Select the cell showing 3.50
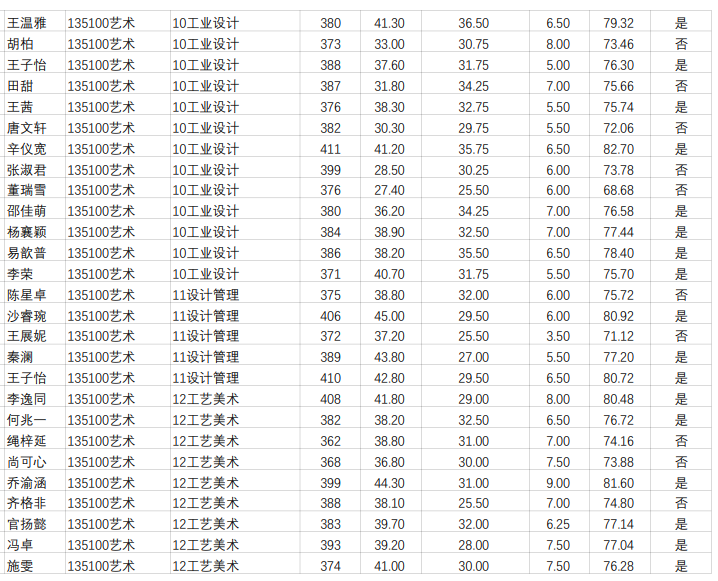718x581 pixels. click(557, 337)
